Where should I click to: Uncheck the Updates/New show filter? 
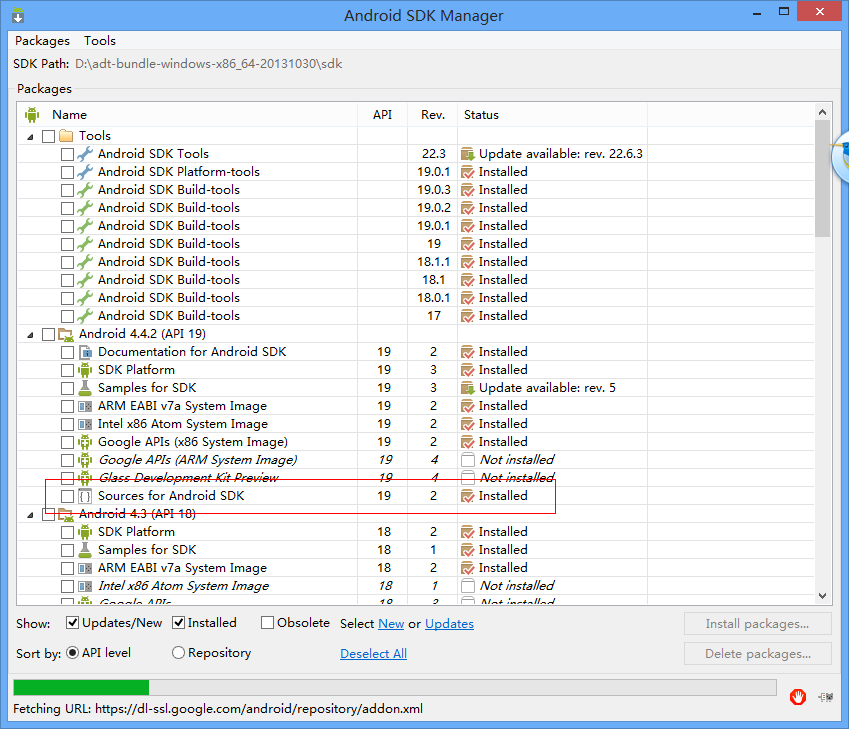pos(72,623)
